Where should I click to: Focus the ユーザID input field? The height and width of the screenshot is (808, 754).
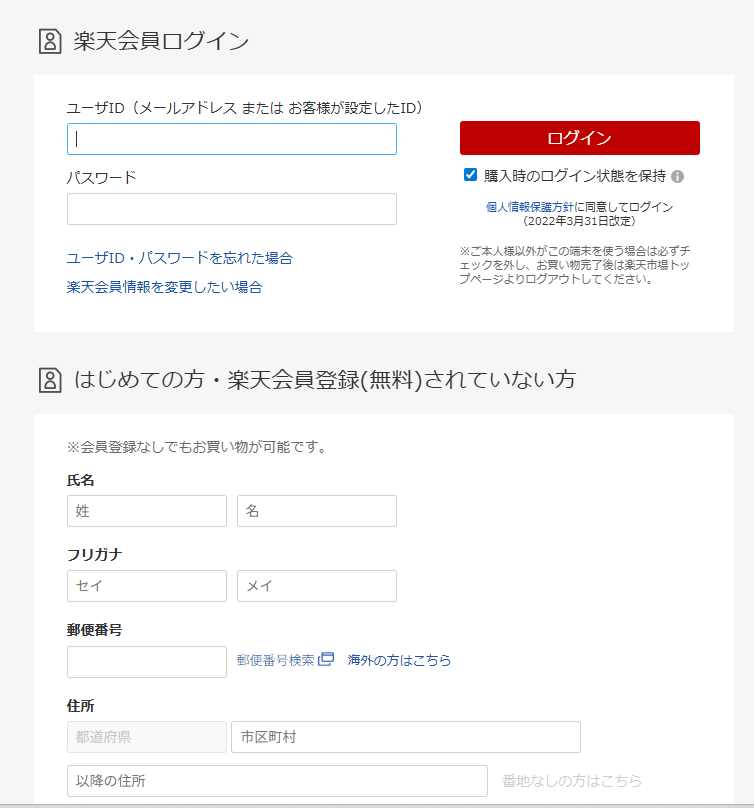[x=231, y=139]
